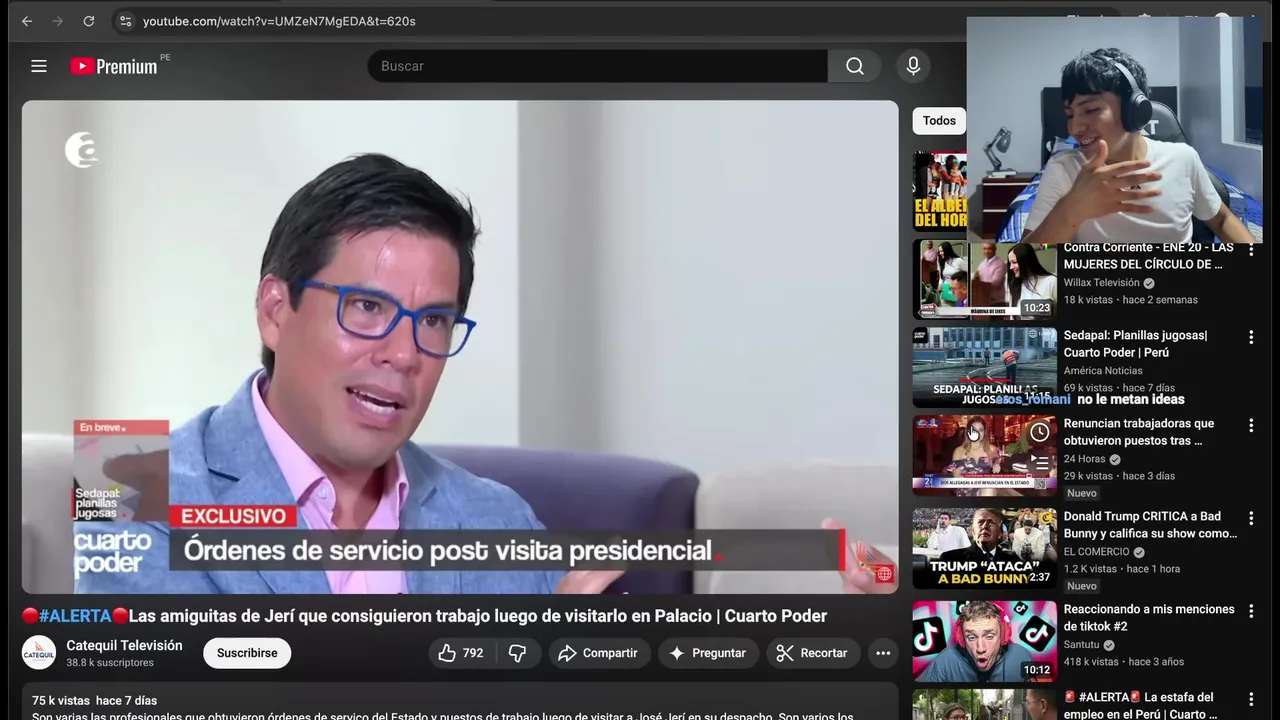Click the Compartir share button
The height and width of the screenshot is (720, 1280).
[598, 653]
